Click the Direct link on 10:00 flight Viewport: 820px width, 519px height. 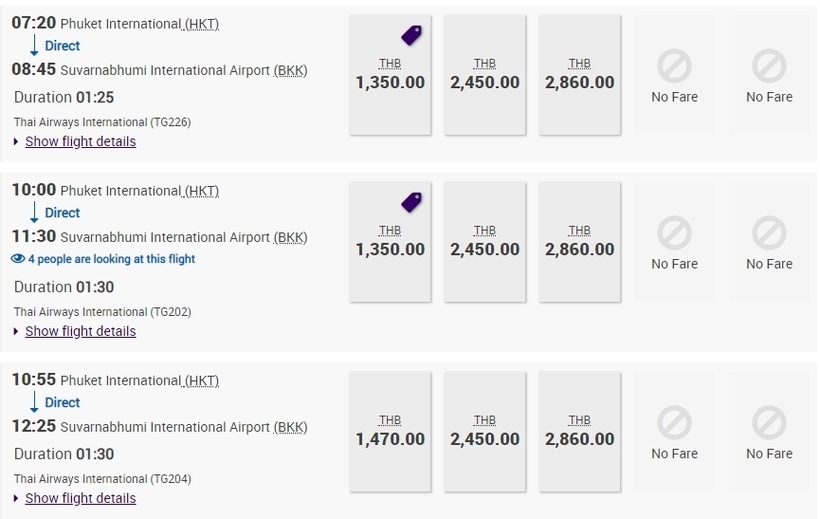tap(62, 213)
